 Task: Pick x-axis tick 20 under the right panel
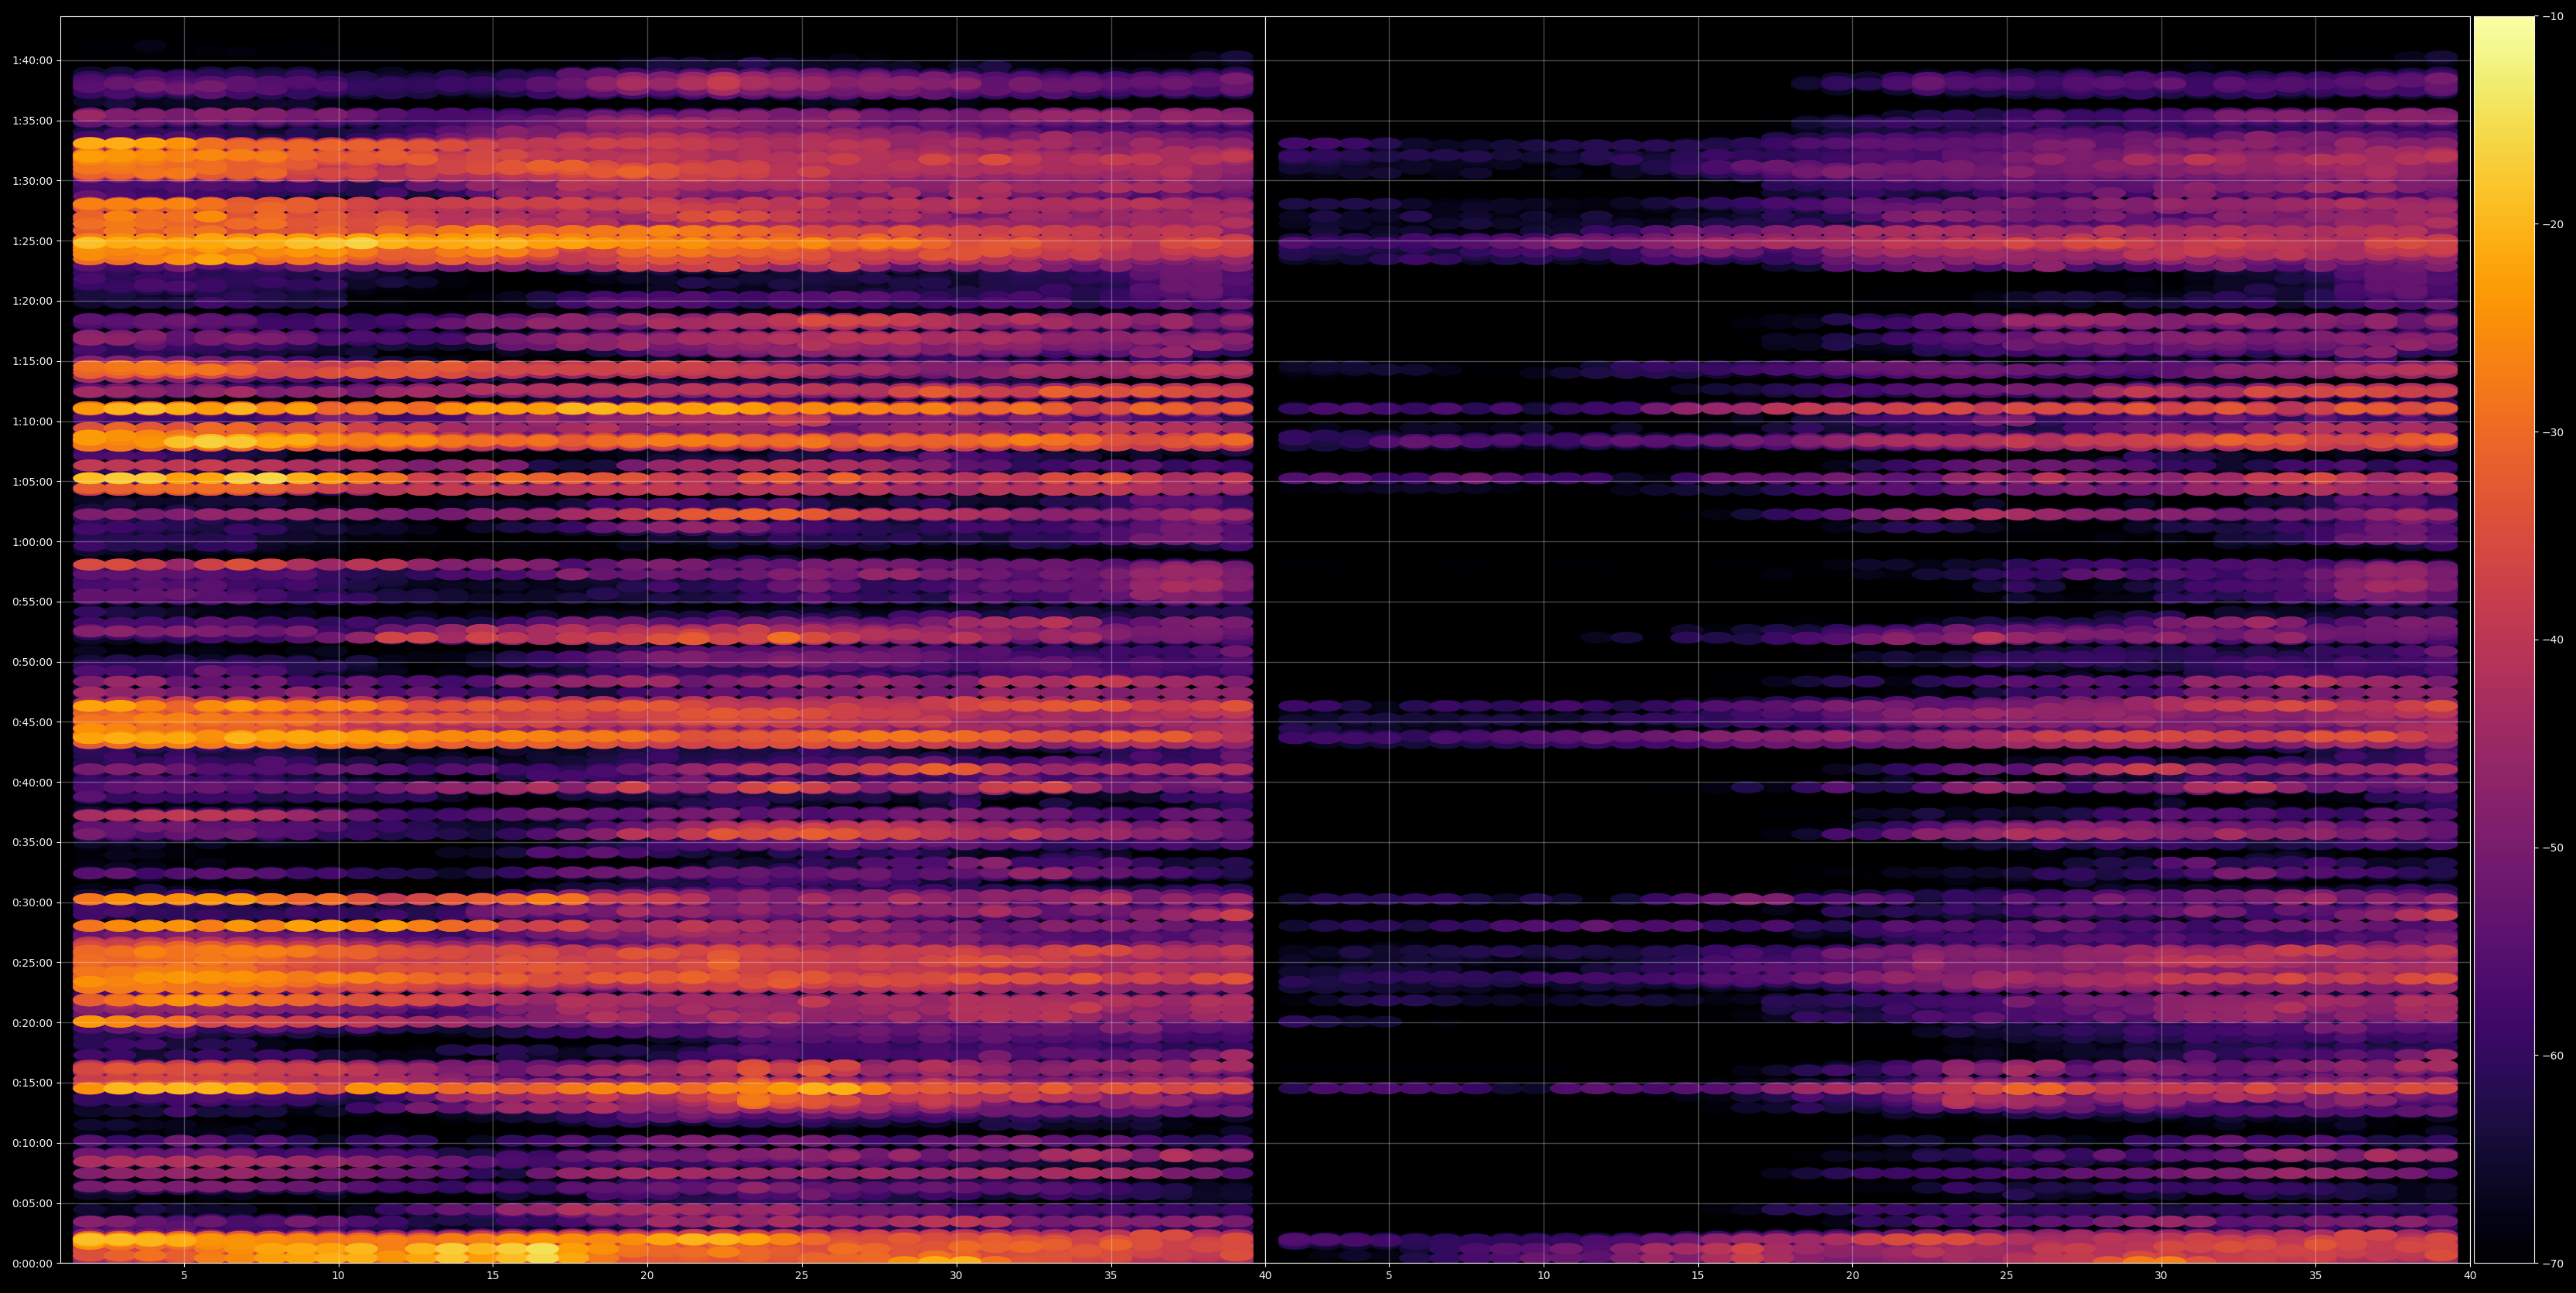1852,1276
